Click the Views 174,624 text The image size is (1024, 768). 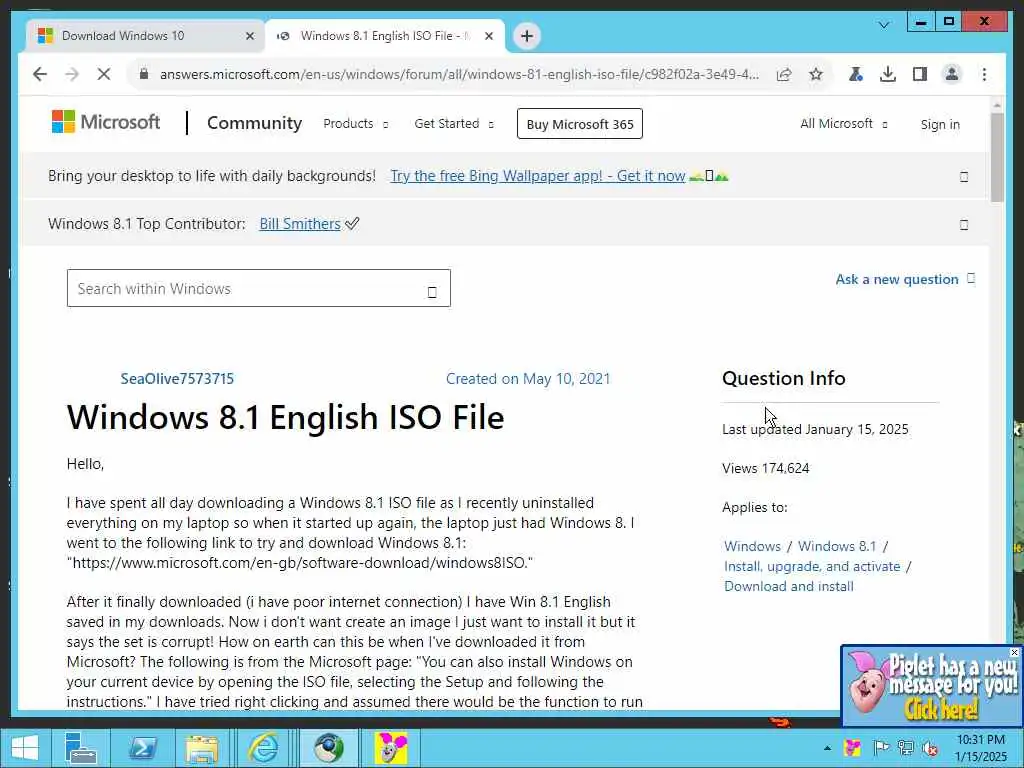pyautogui.click(x=765, y=468)
